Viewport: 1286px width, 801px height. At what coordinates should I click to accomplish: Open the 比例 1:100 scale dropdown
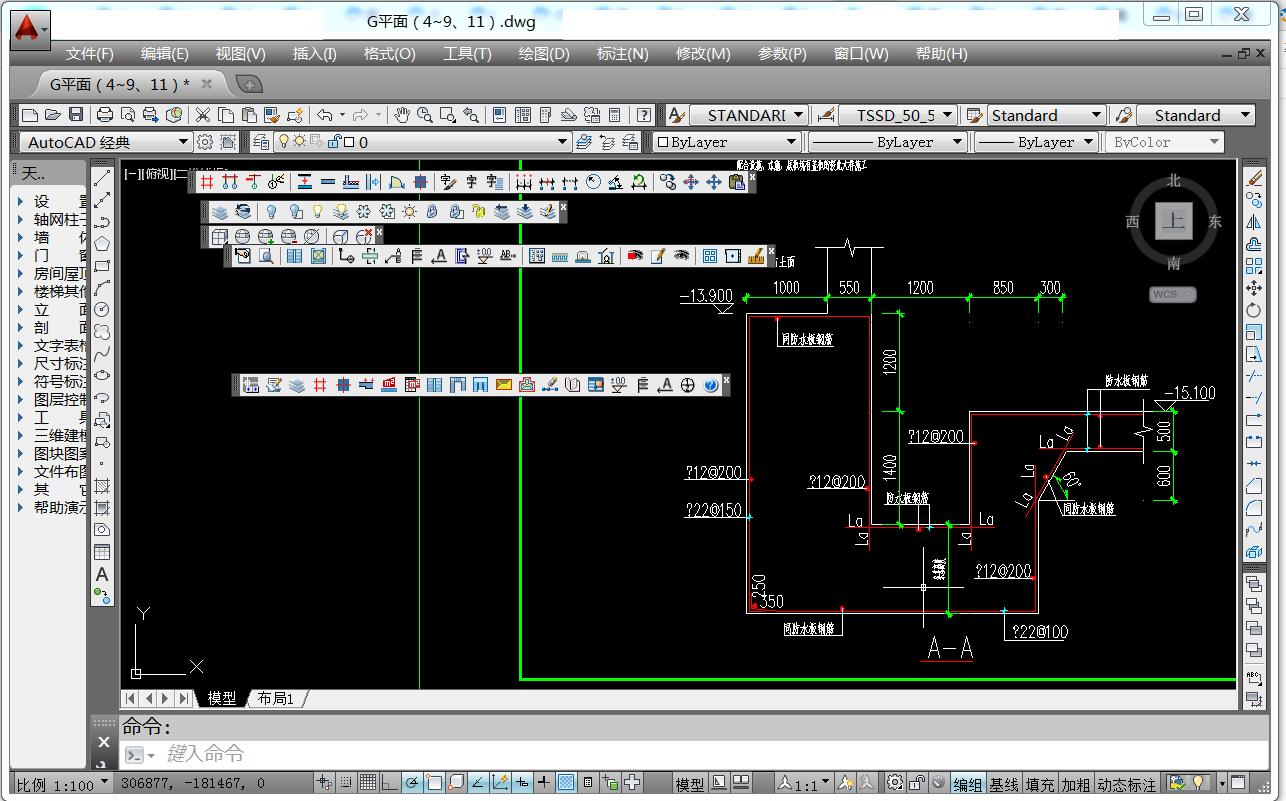(63, 785)
